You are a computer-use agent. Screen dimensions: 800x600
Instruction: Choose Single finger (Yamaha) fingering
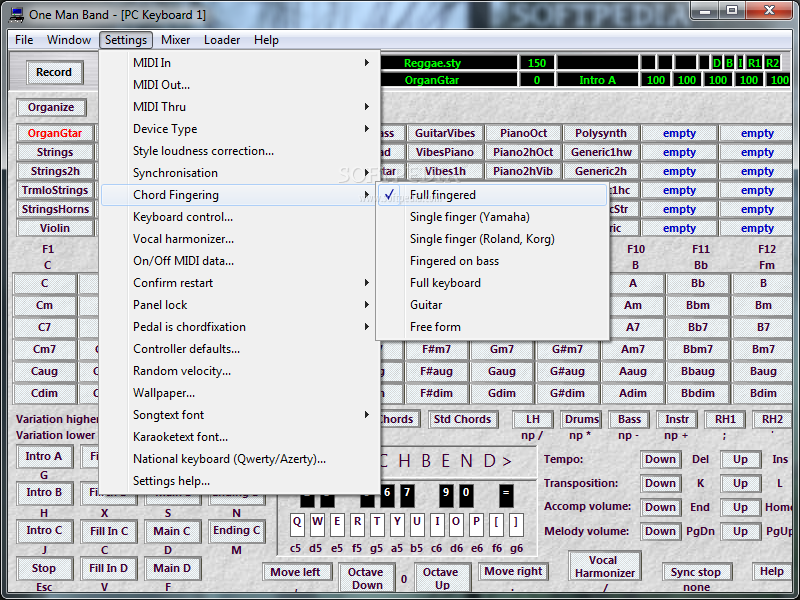point(492,217)
